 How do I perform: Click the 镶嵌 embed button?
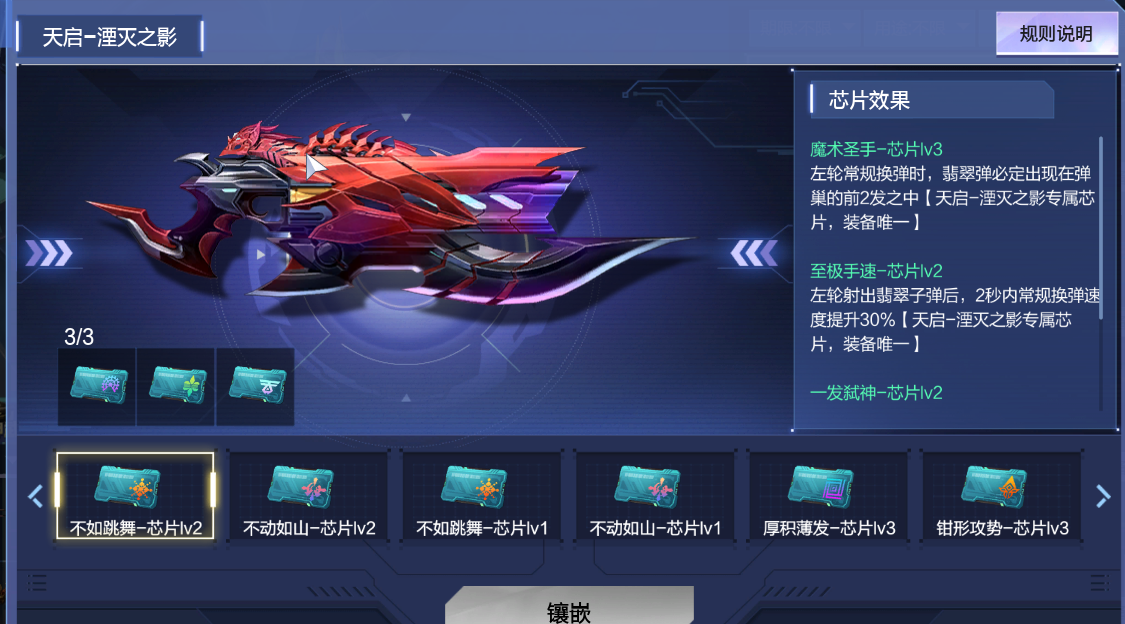(570, 607)
